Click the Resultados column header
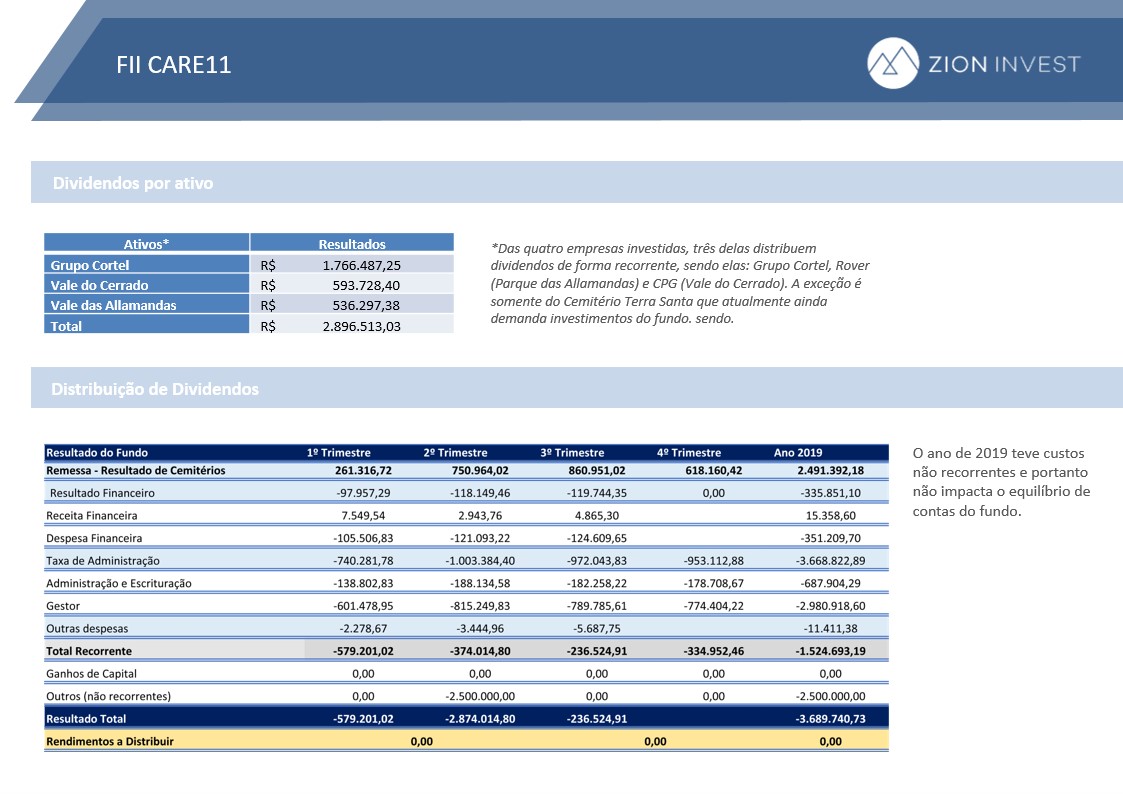 352,244
